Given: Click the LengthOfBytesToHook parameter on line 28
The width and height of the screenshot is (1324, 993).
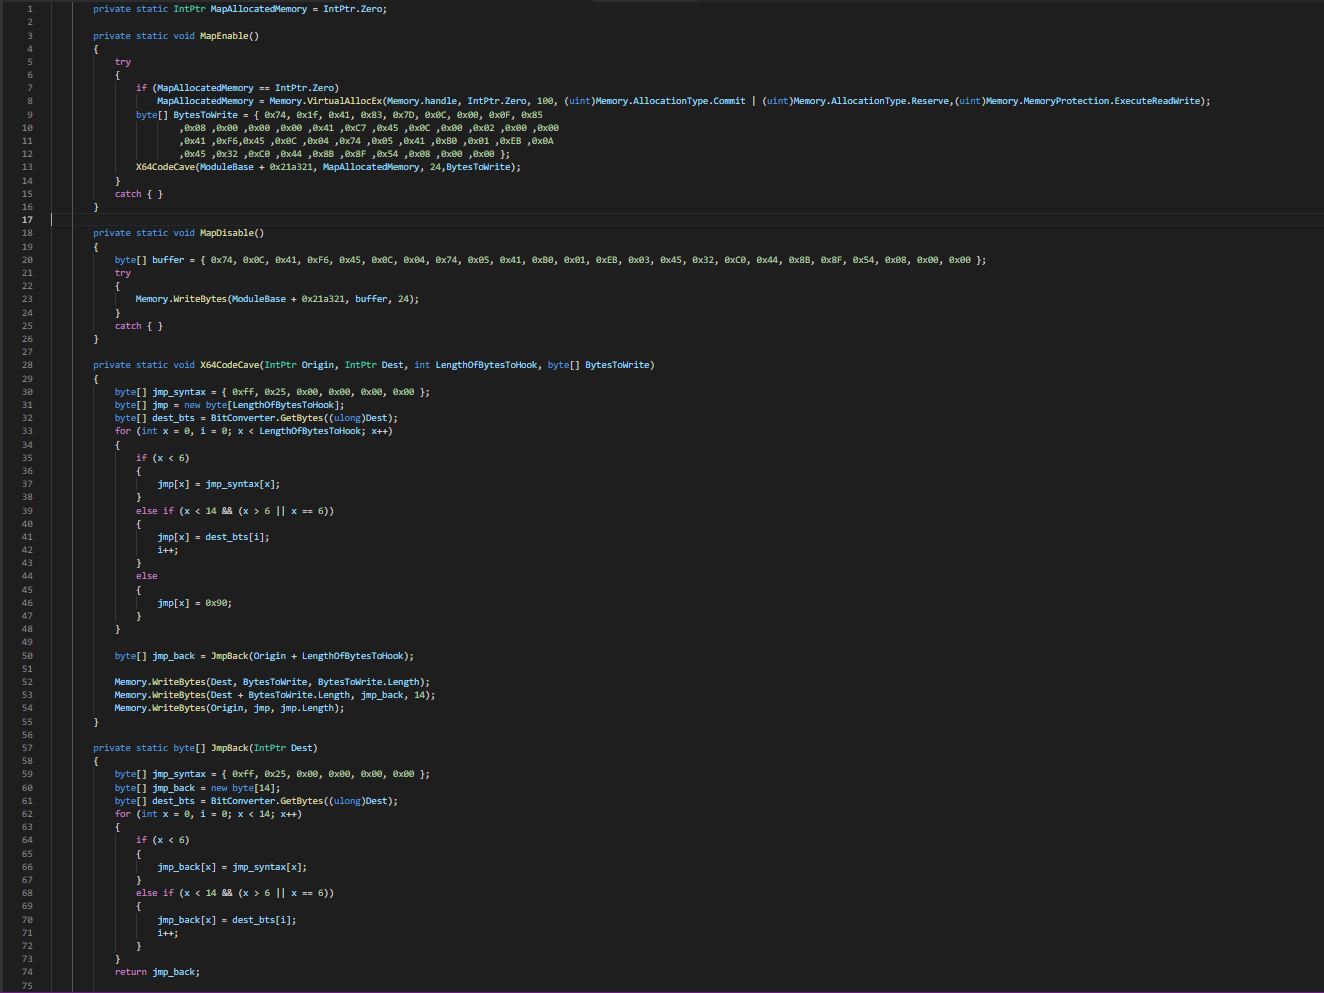Looking at the screenshot, I should [x=485, y=365].
